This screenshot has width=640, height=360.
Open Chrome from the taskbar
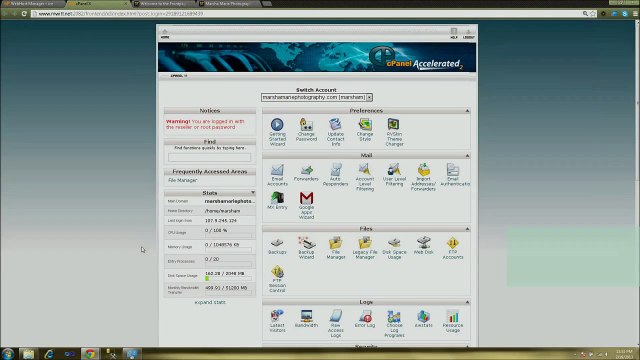[x=90, y=353]
